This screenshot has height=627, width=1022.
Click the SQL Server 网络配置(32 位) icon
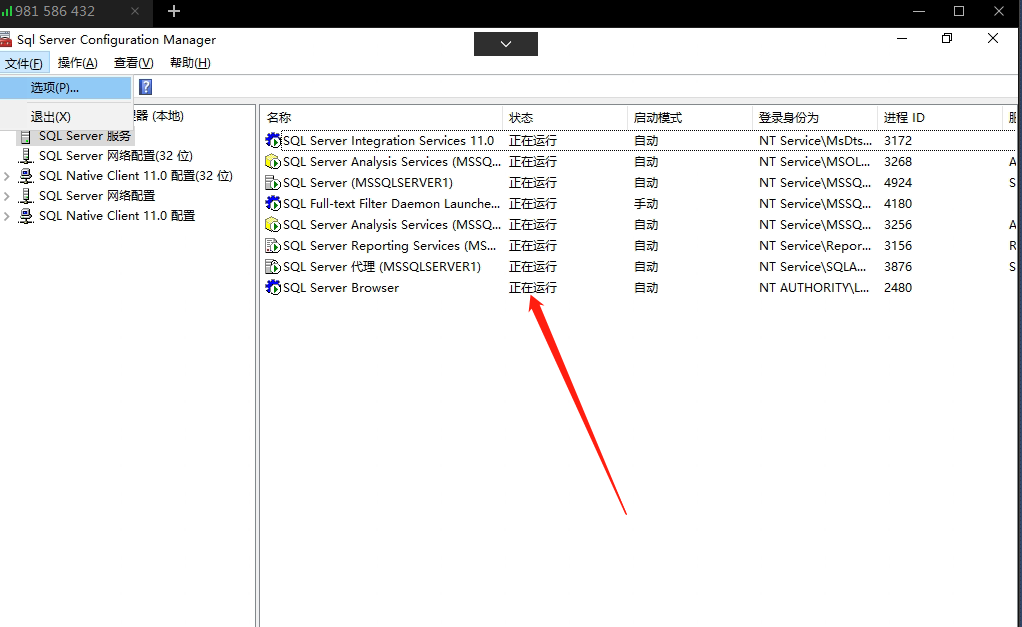tap(25, 156)
